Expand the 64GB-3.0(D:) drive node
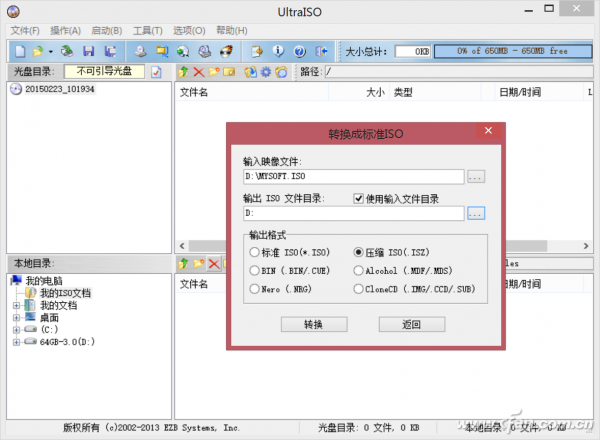600x440 pixels. pos(16,342)
